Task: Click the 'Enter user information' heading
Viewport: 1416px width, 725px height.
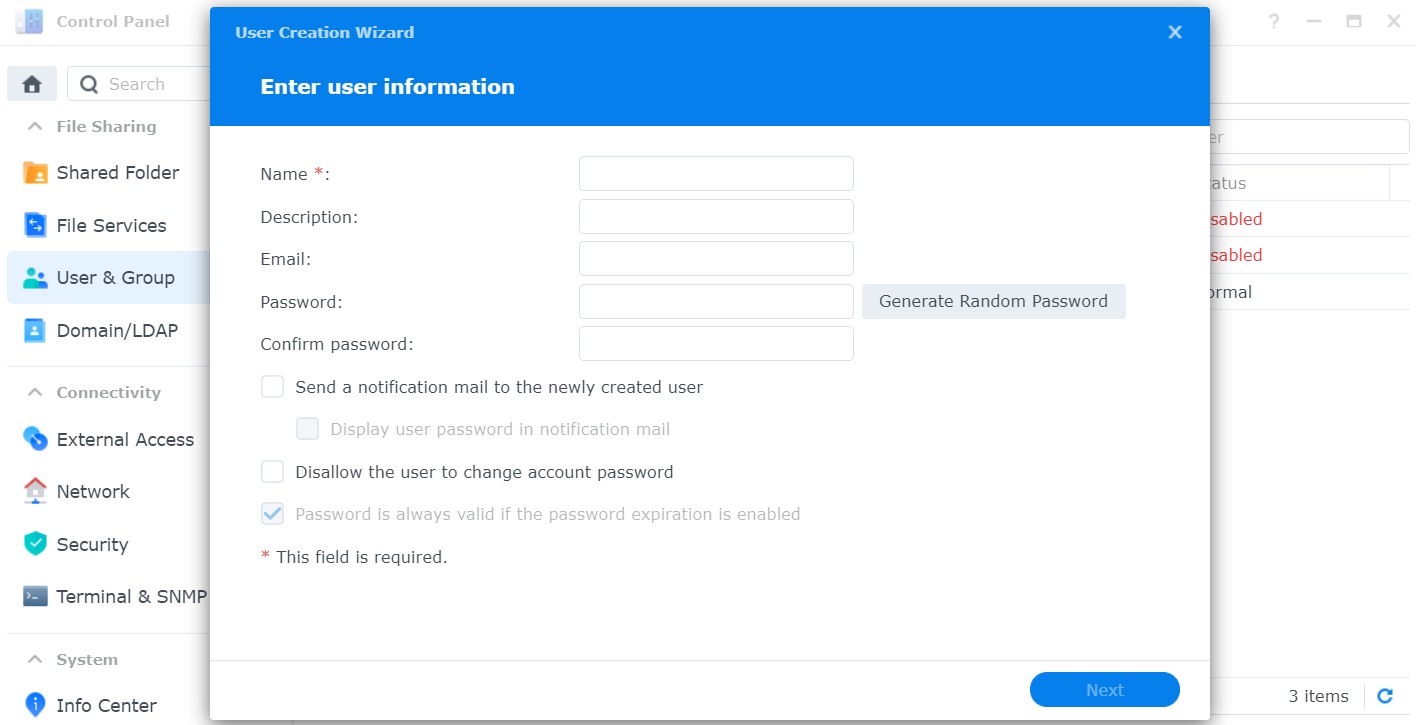Action: tap(387, 87)
